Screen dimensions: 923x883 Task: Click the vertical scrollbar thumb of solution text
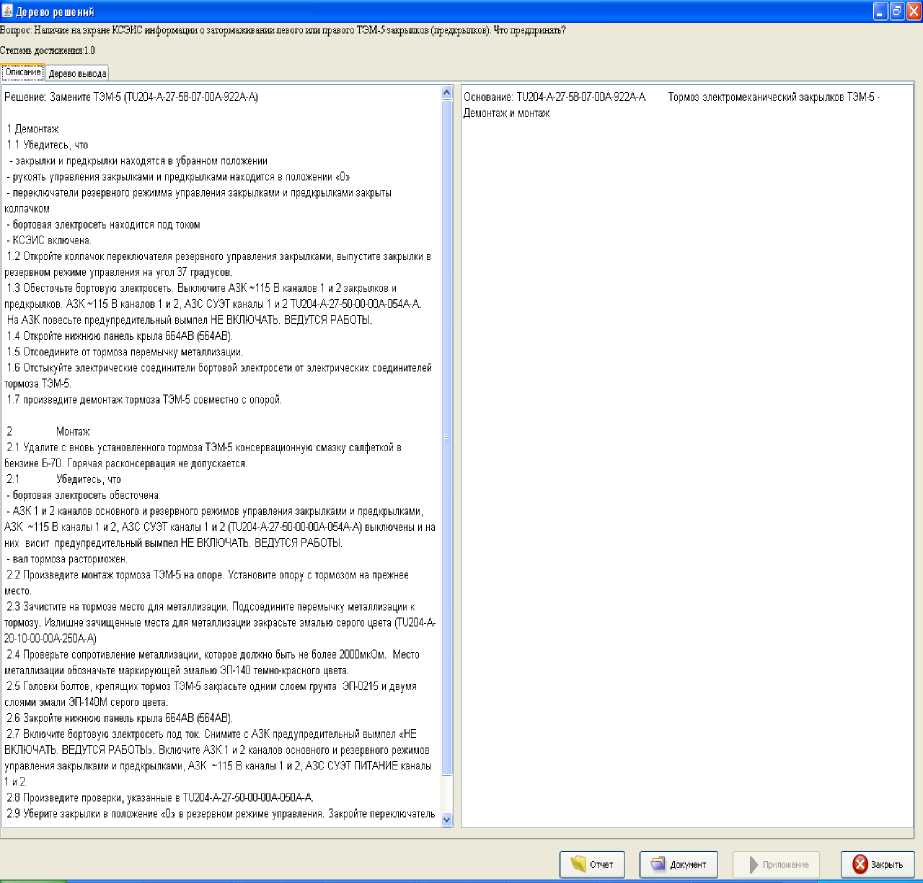pos(447,439)
